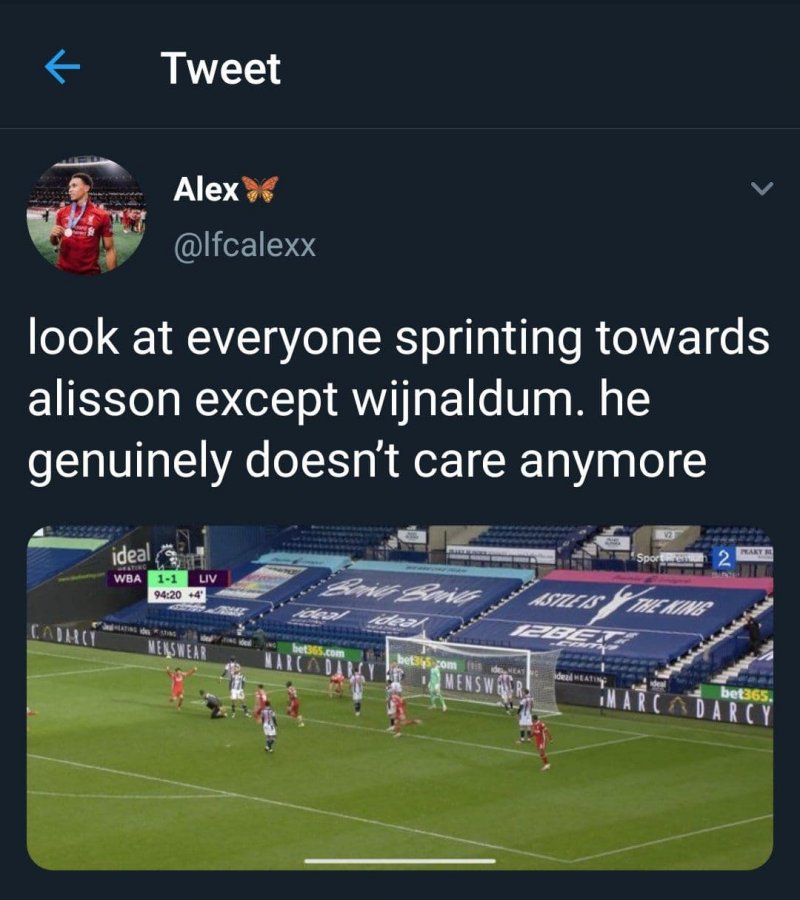Open the Alex display name link
This screenshot has width=800, height=900.
coord(206,189)
